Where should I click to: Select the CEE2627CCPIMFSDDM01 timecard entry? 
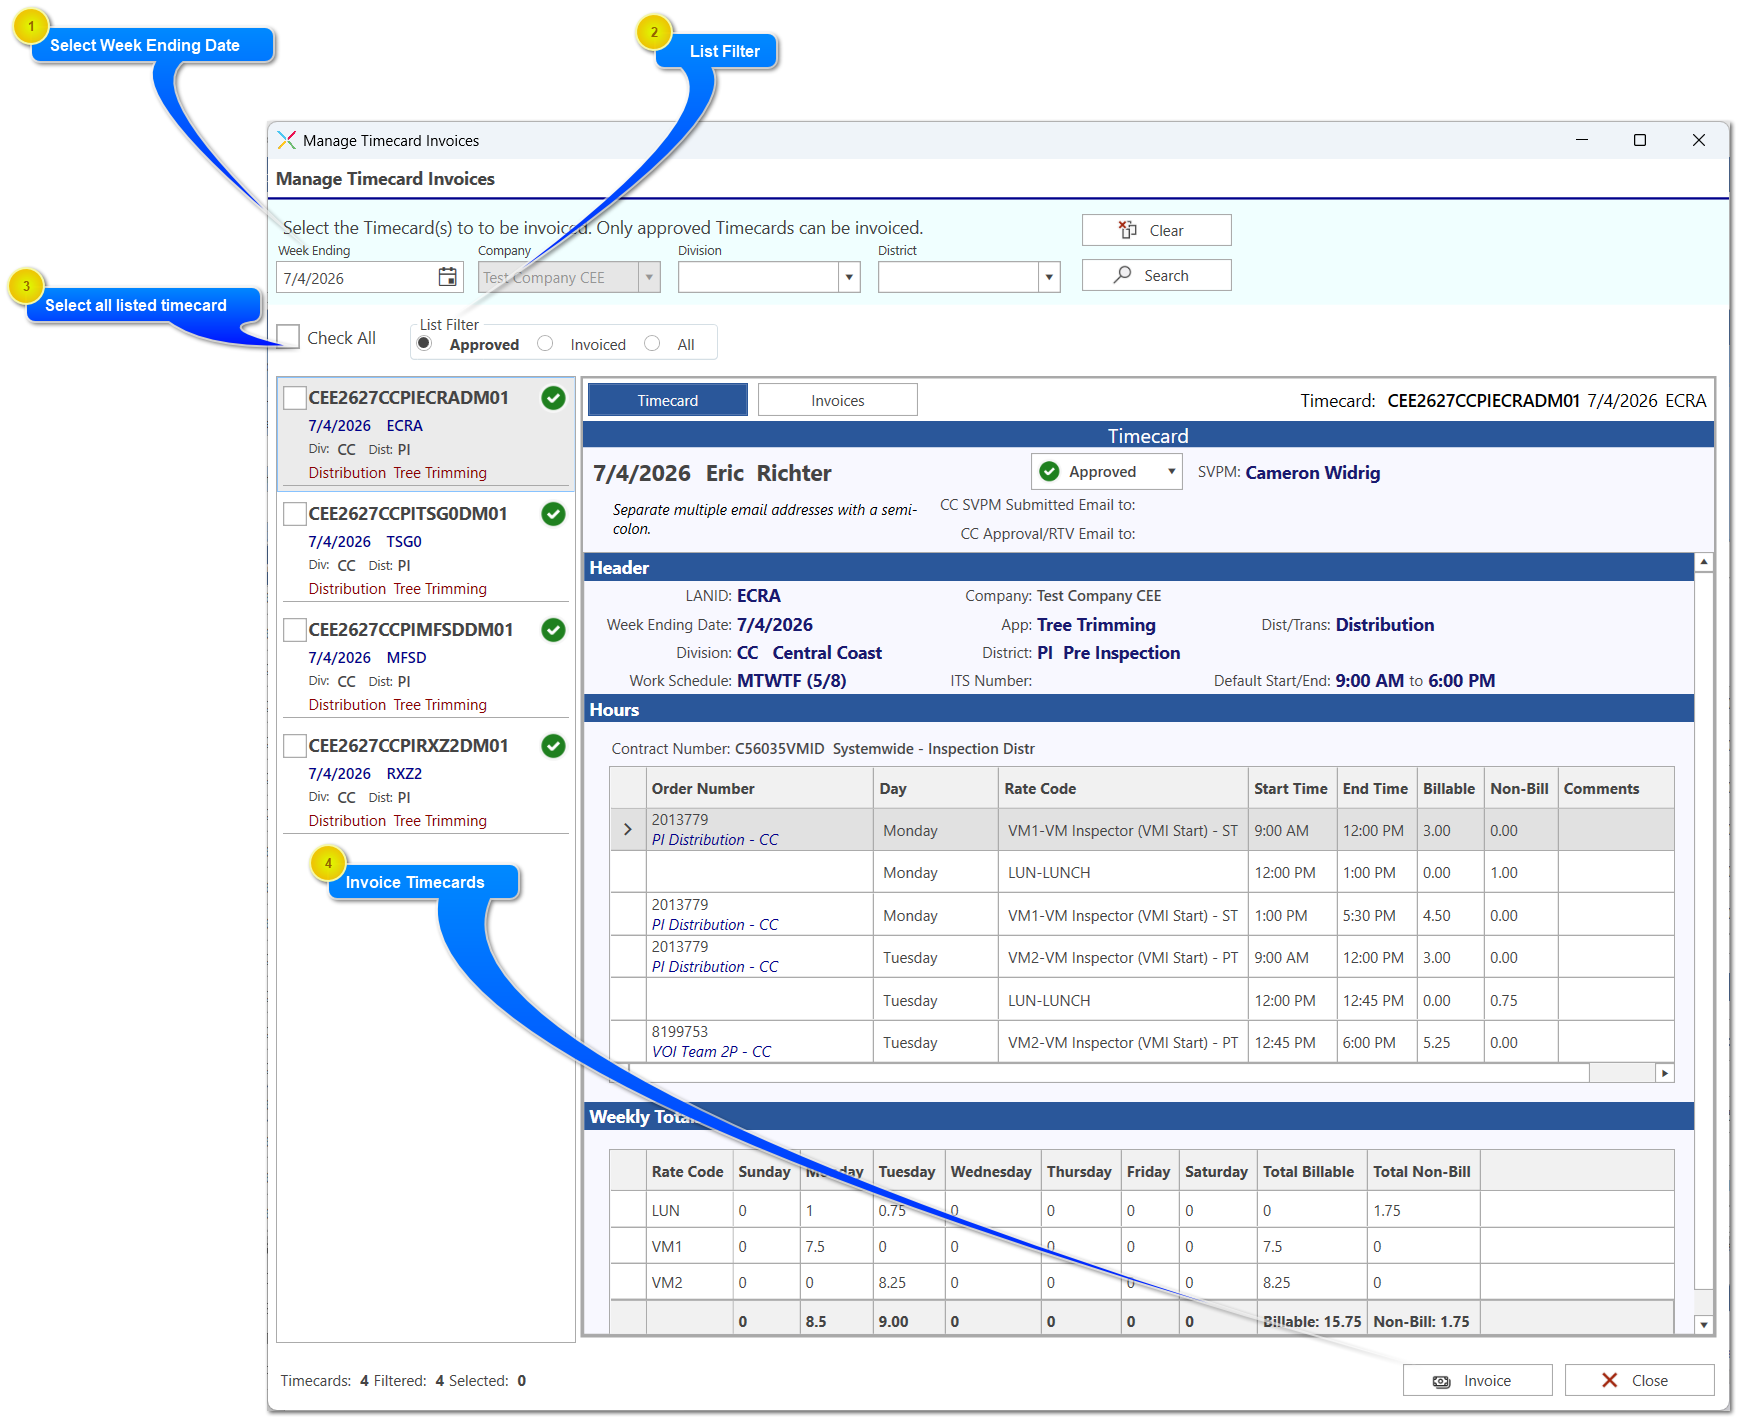click(426, 665)
